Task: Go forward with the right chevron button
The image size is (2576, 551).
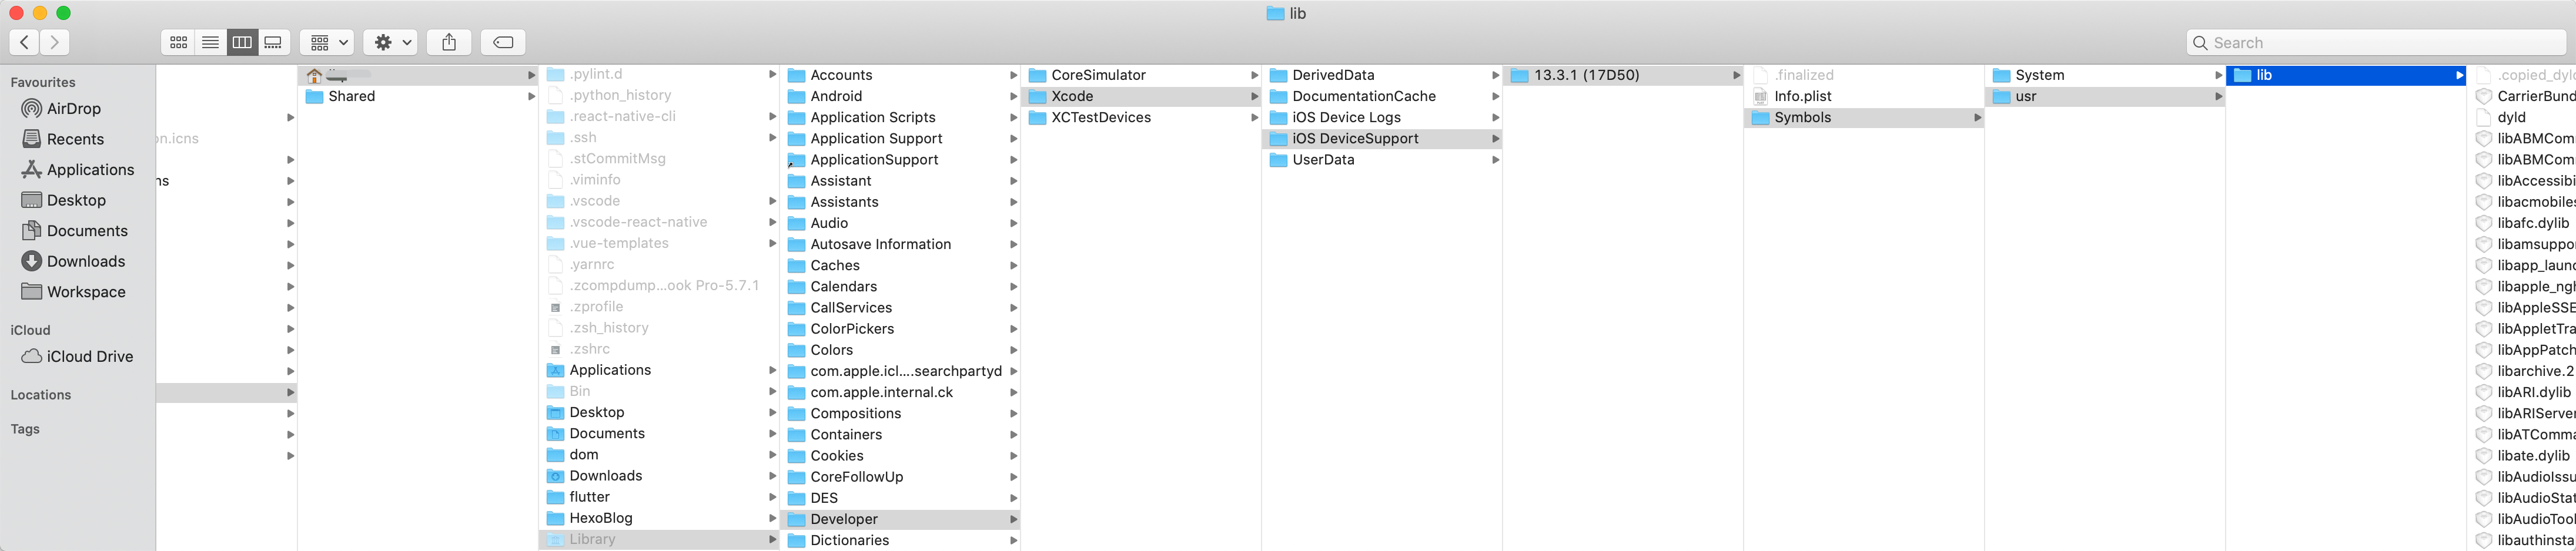Action: point(55,42)
